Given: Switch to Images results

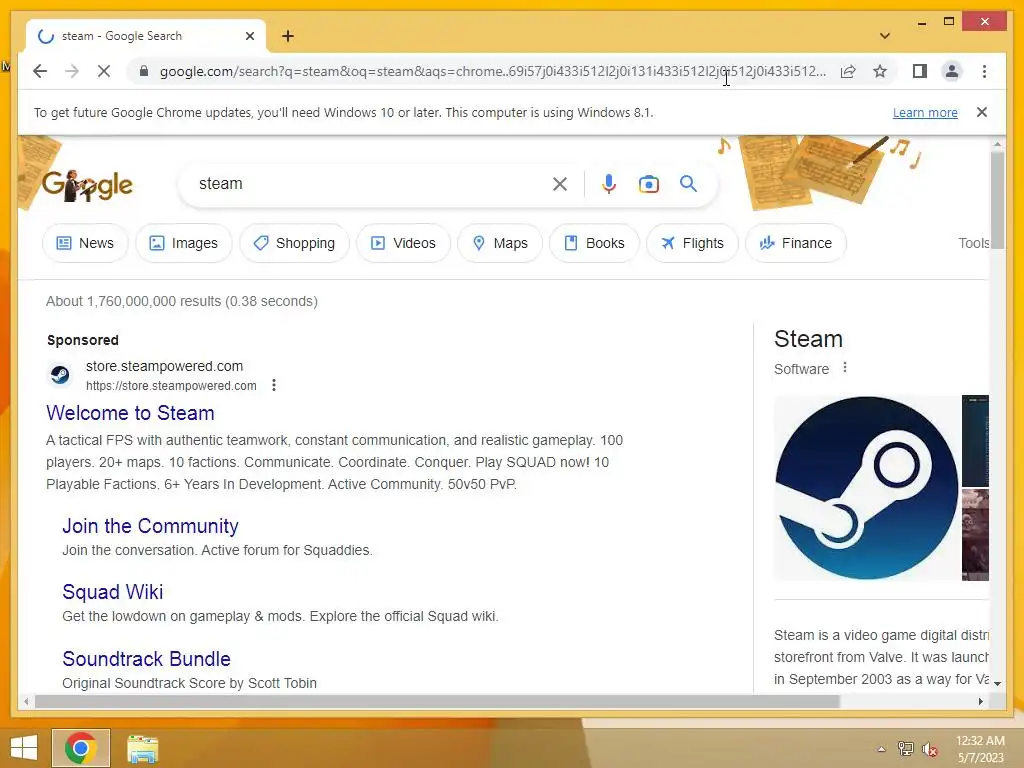Looking at the screenshot, I should click(184, 243).
